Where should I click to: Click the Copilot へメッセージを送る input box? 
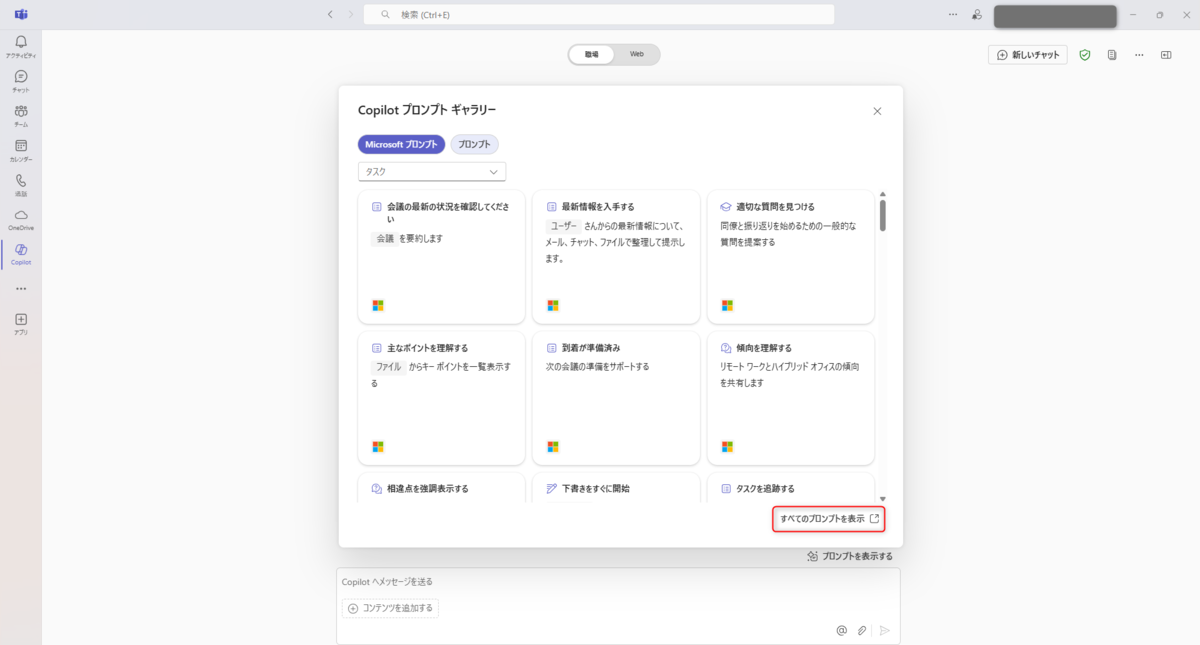618,581
